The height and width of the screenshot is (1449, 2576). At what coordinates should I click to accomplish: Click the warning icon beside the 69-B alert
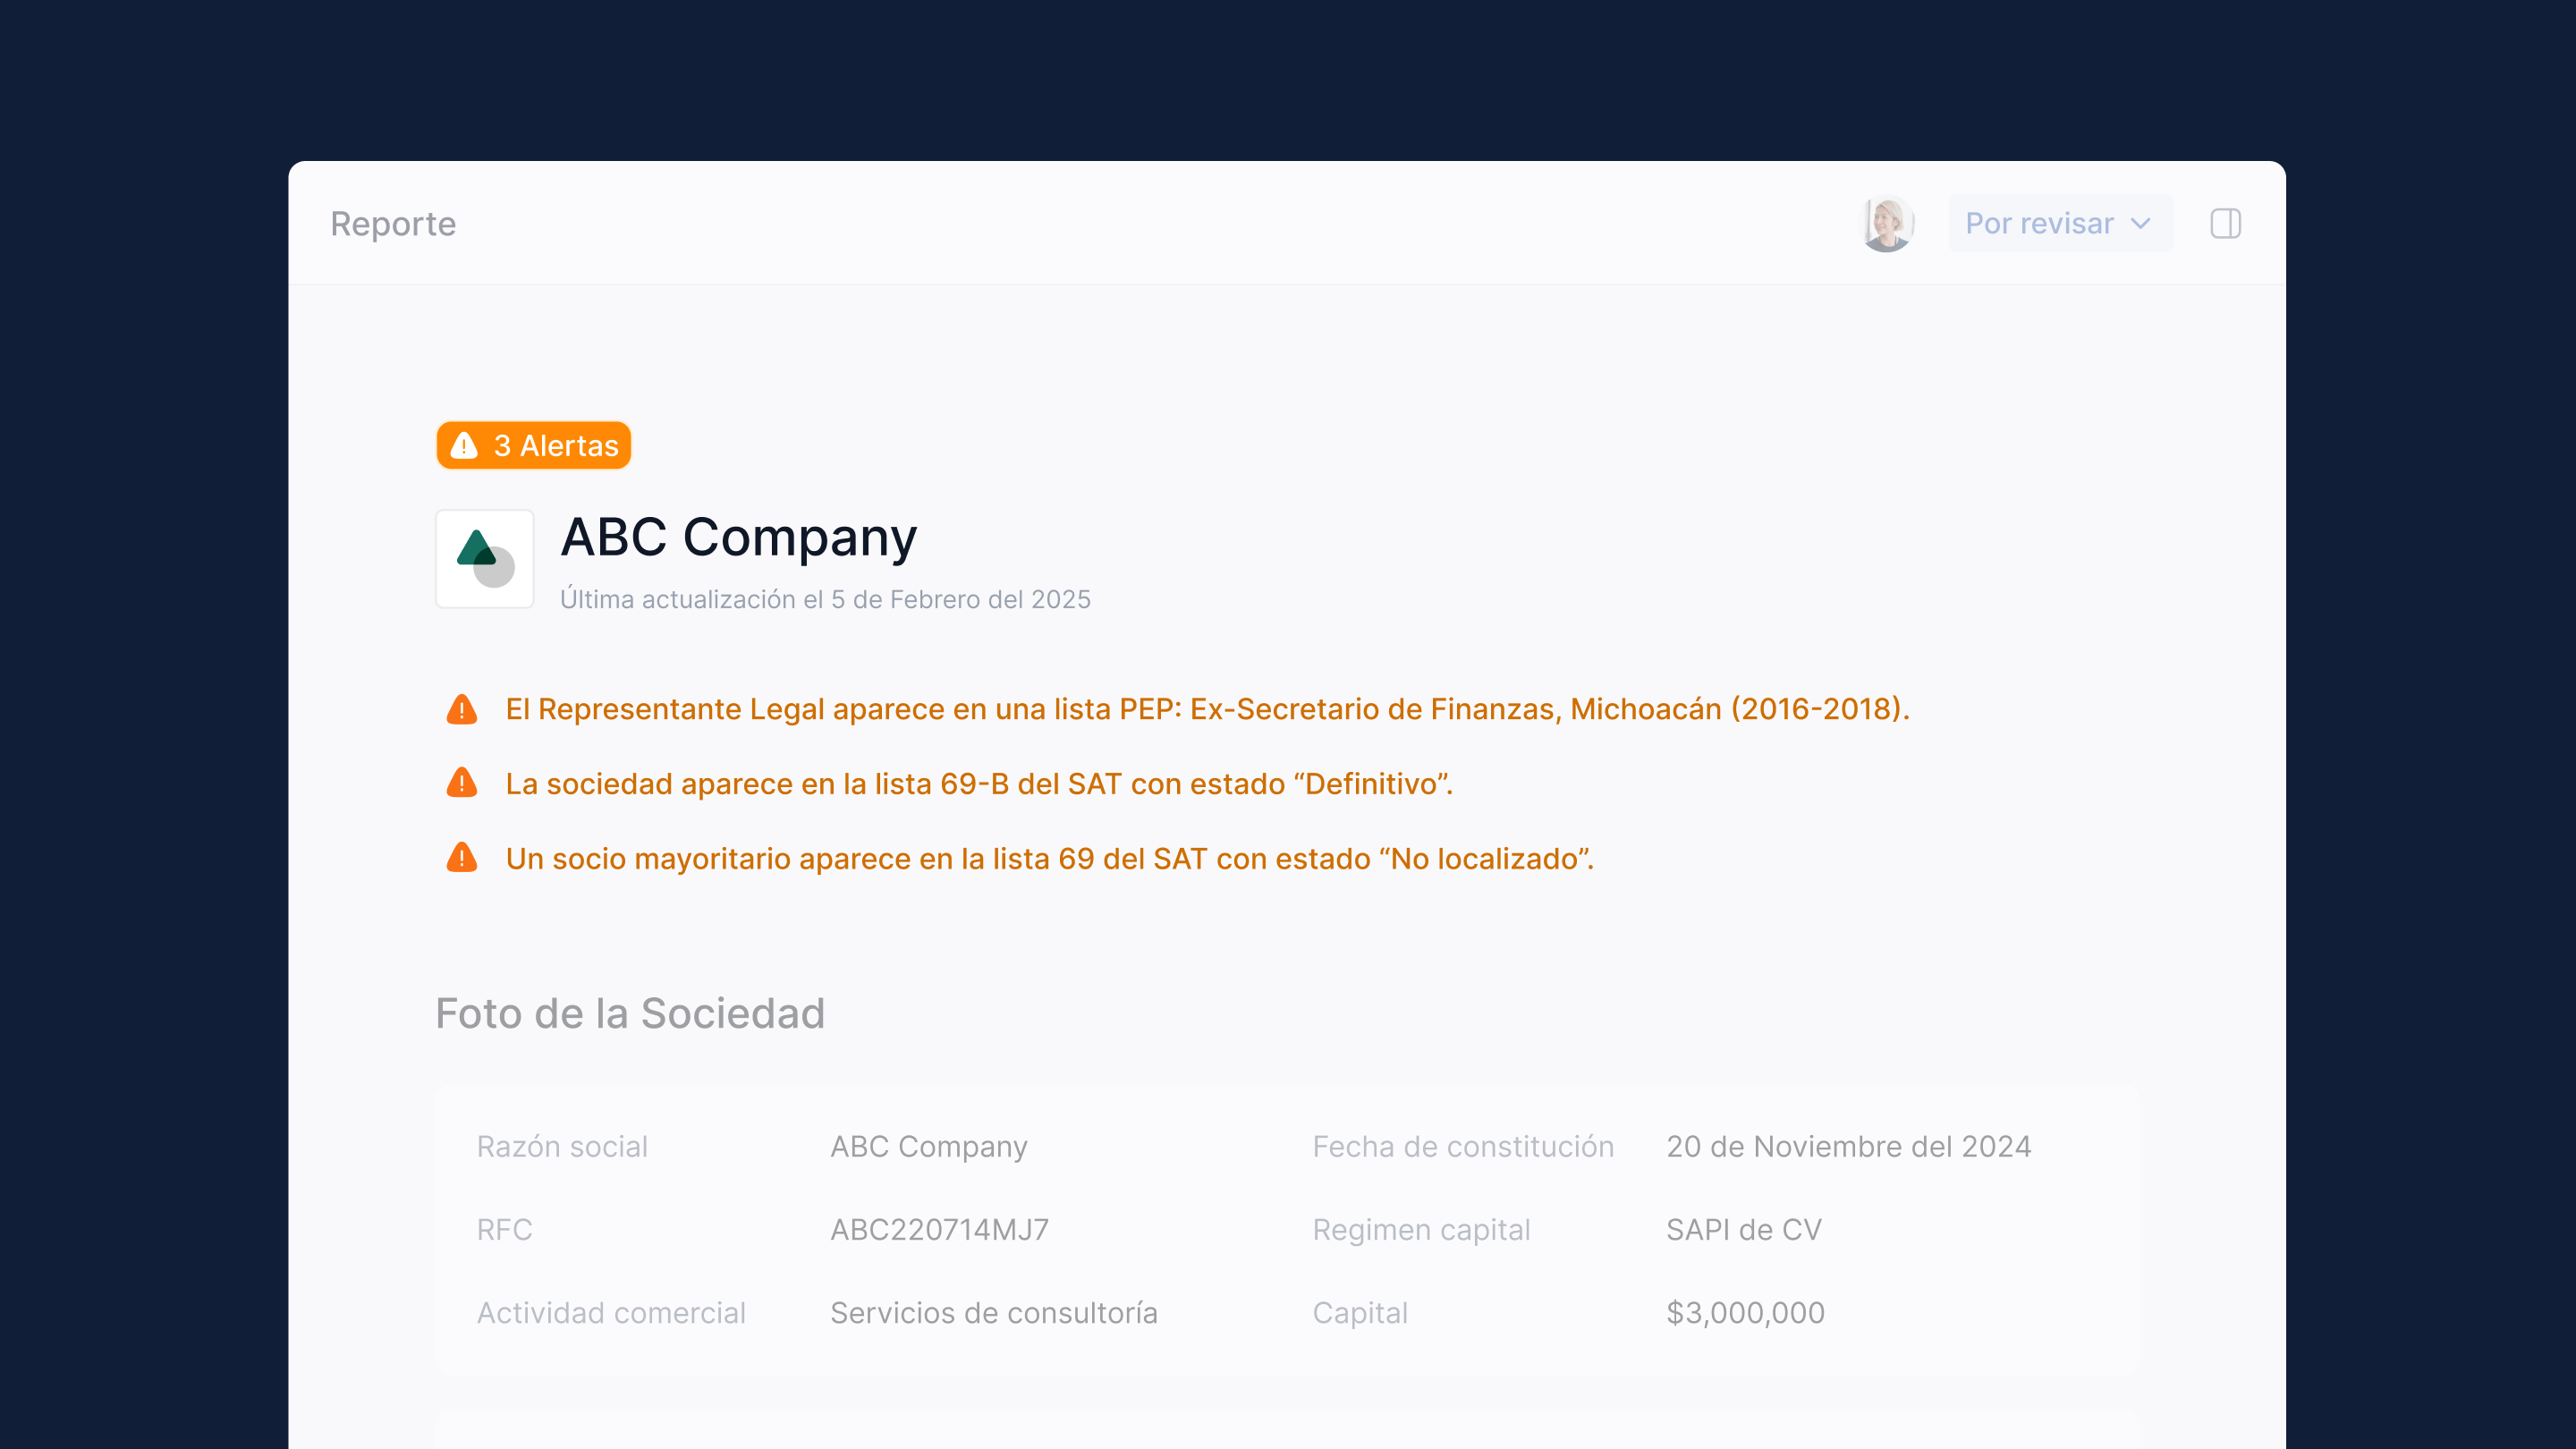click(x=462, y=783)
